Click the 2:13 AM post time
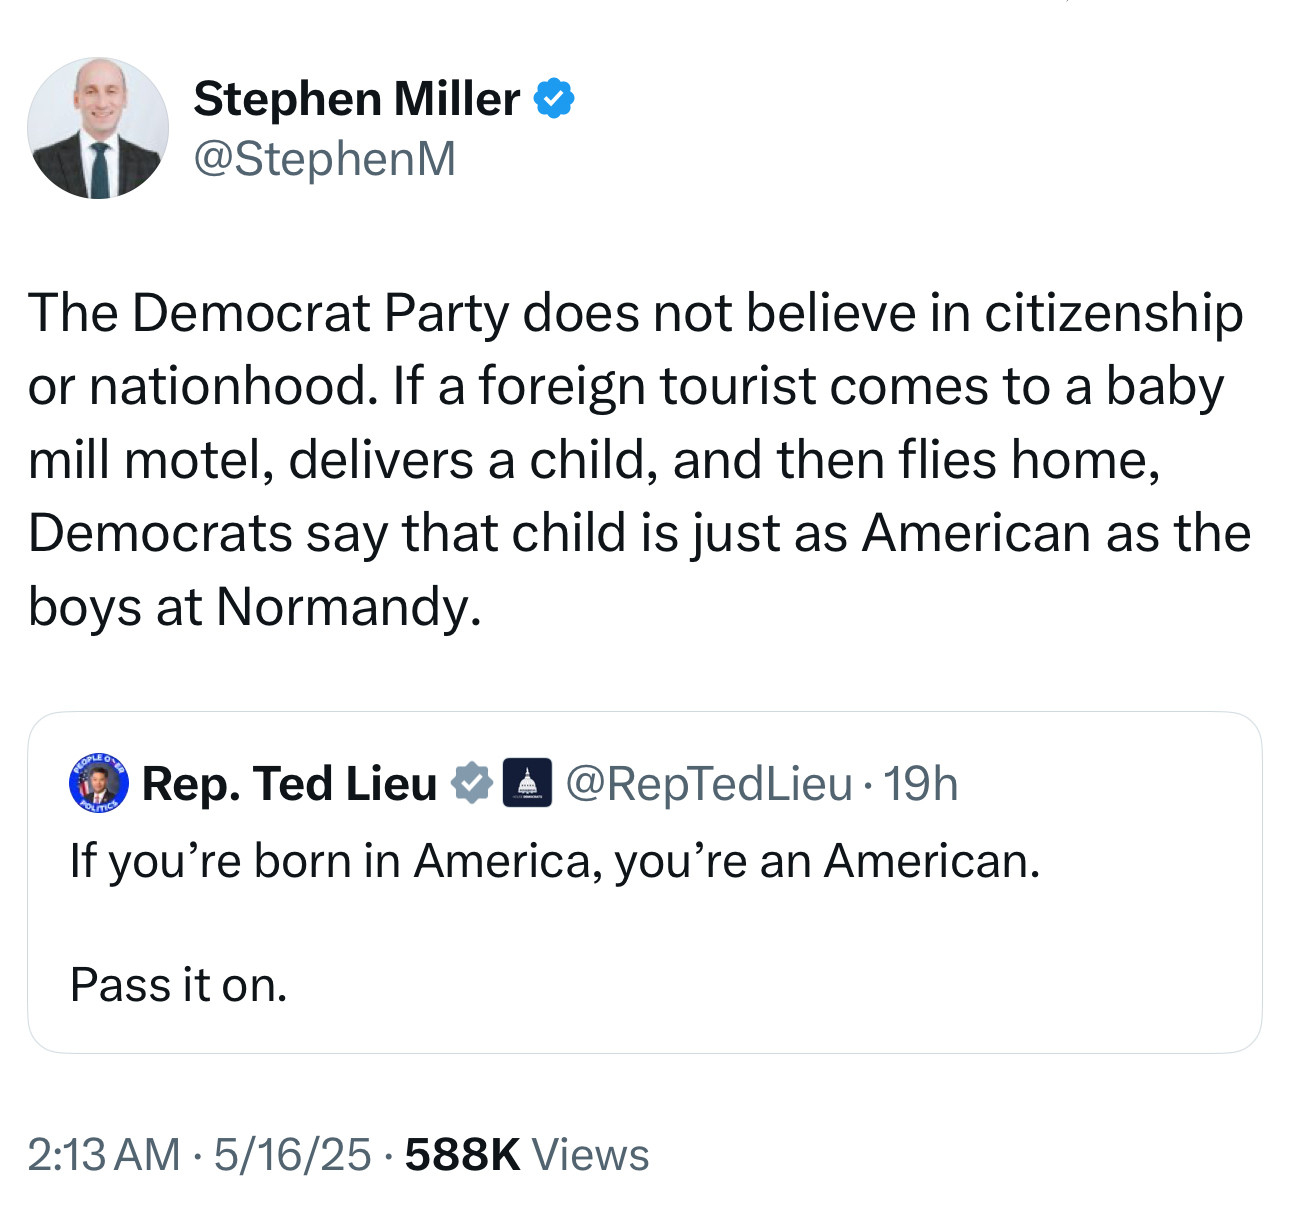Image resolution: width=1290 pixels, height=1218 pixels. pos(104,1154)
